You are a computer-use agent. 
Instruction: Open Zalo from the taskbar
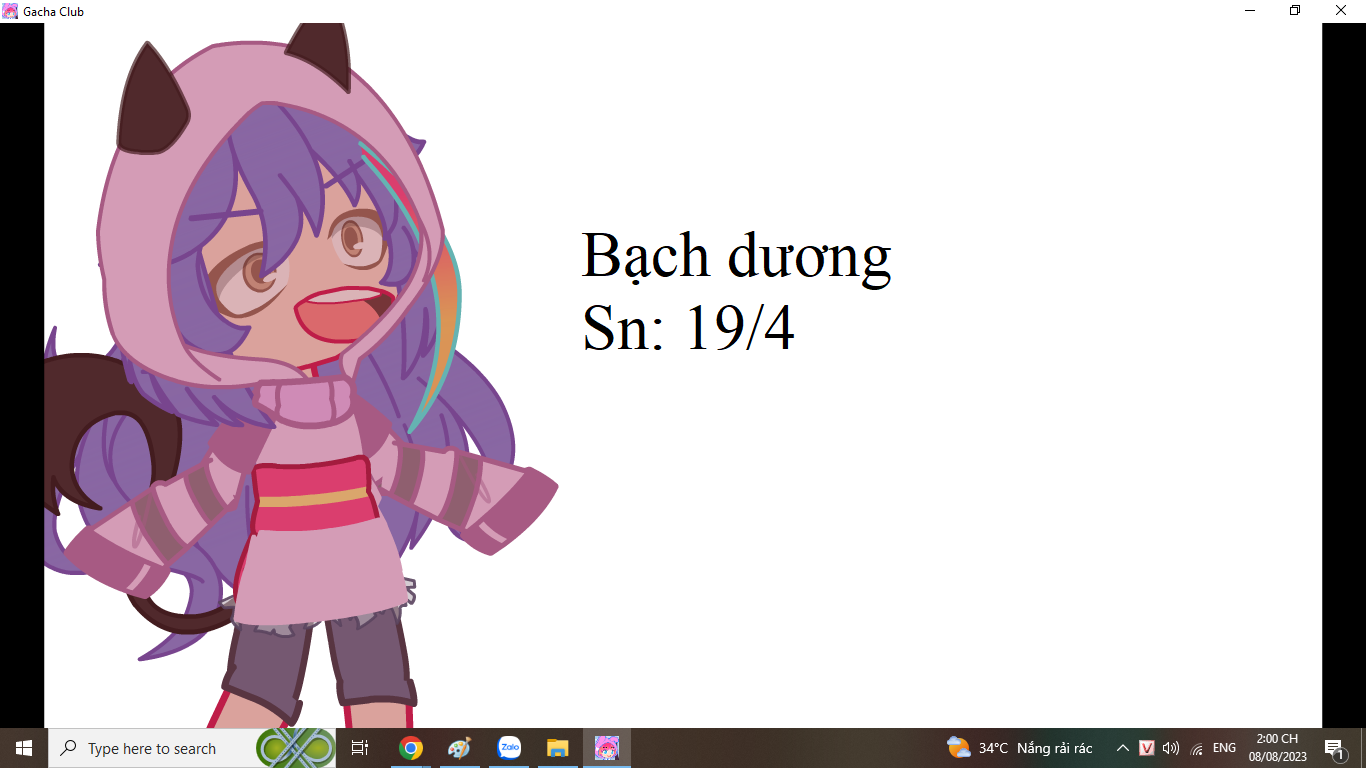coord(509,748)
